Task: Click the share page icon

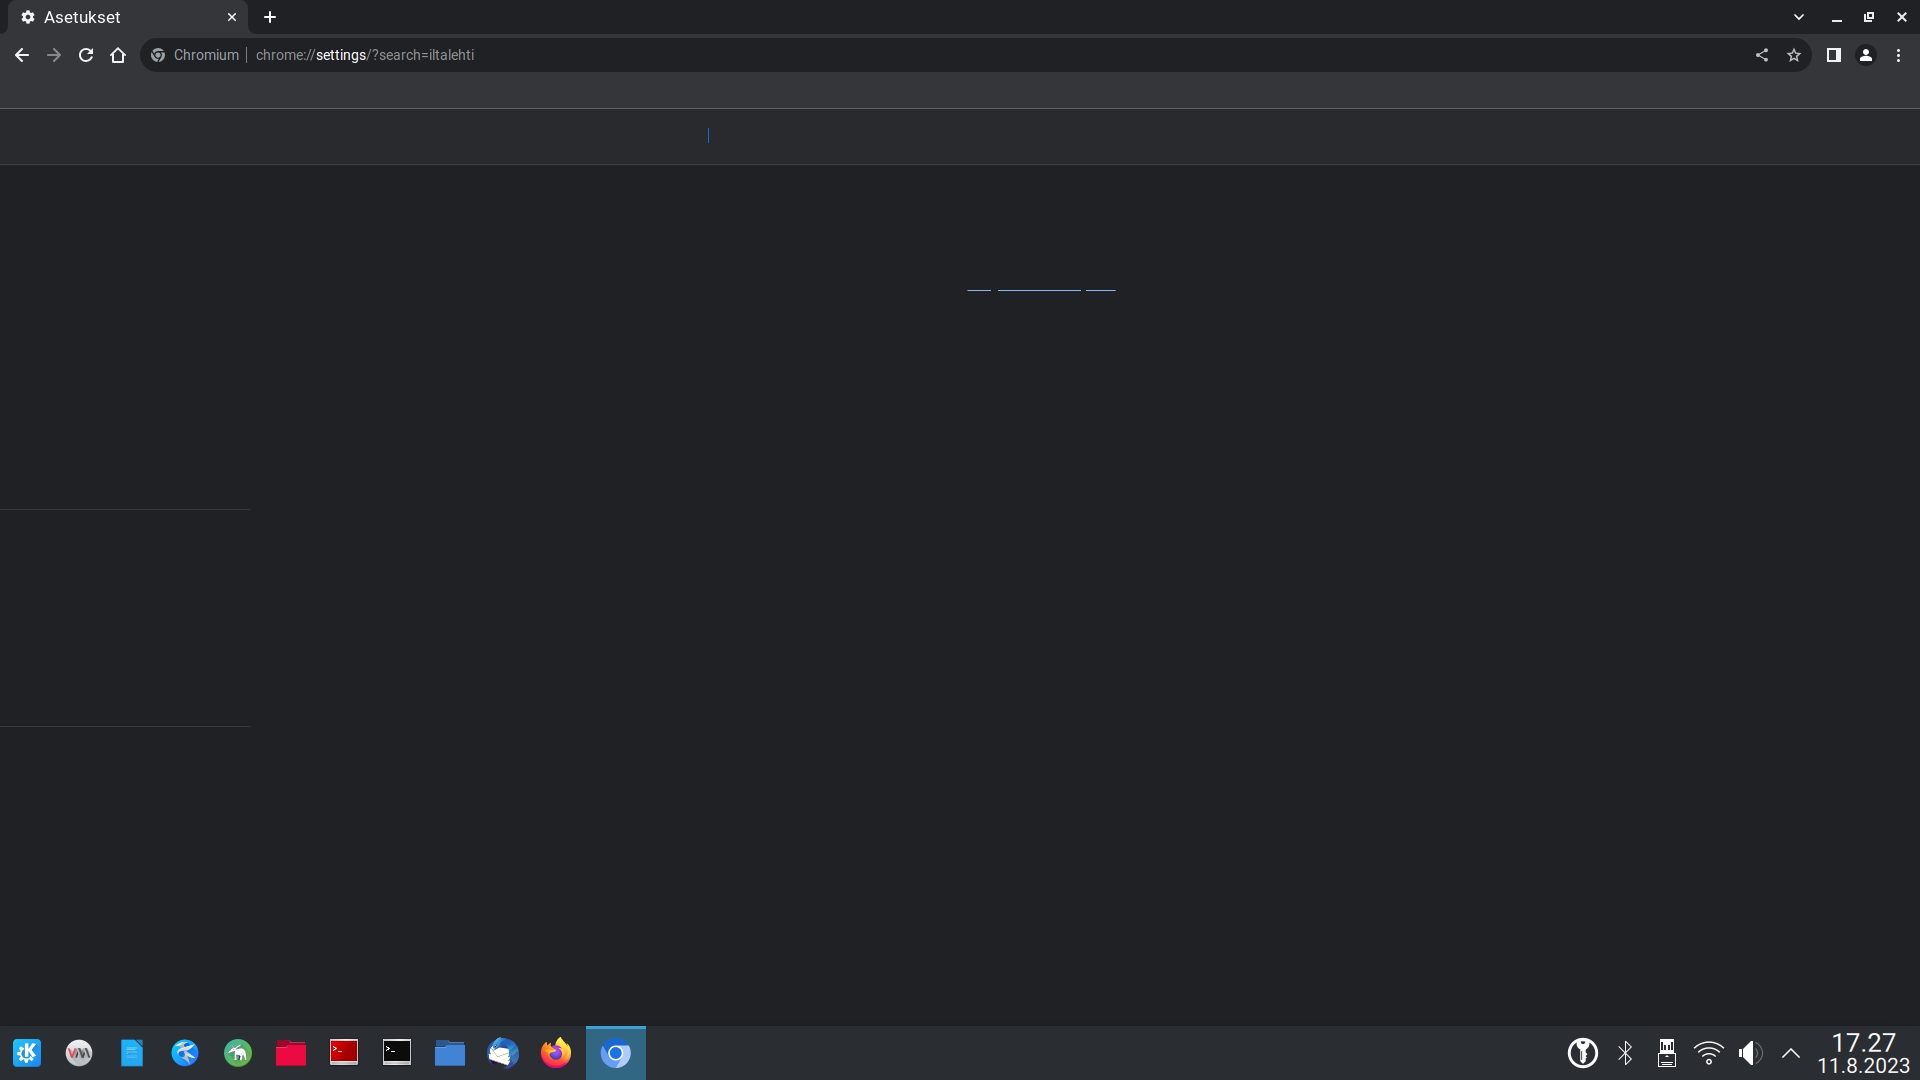Action: [x=1762, y=55]
